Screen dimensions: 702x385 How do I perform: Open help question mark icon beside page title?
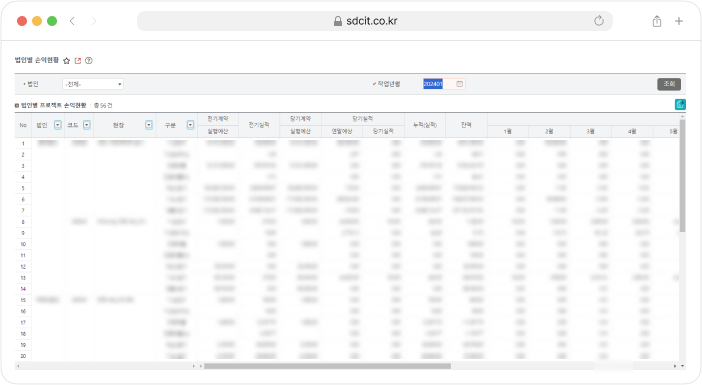pos(89,60)
